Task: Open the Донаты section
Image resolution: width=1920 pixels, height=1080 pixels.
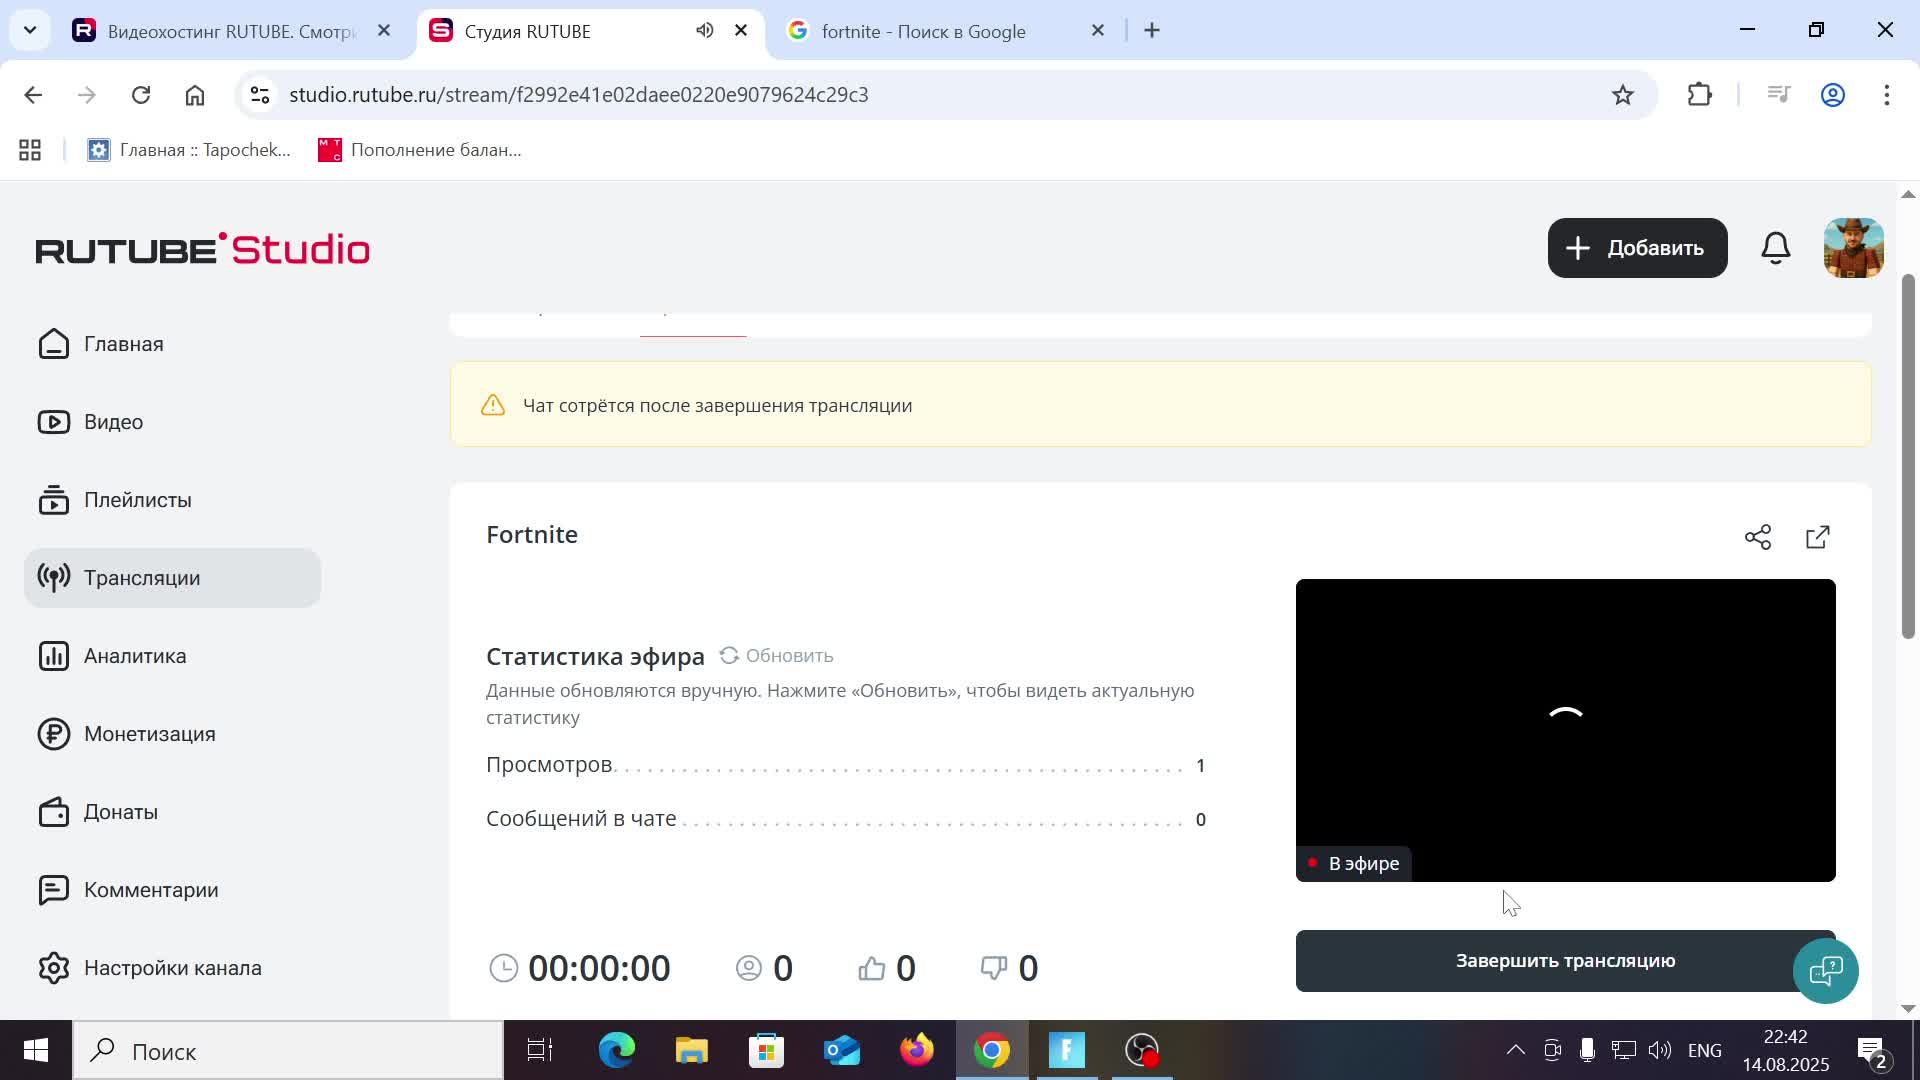Action: click(x=120, y=811)
